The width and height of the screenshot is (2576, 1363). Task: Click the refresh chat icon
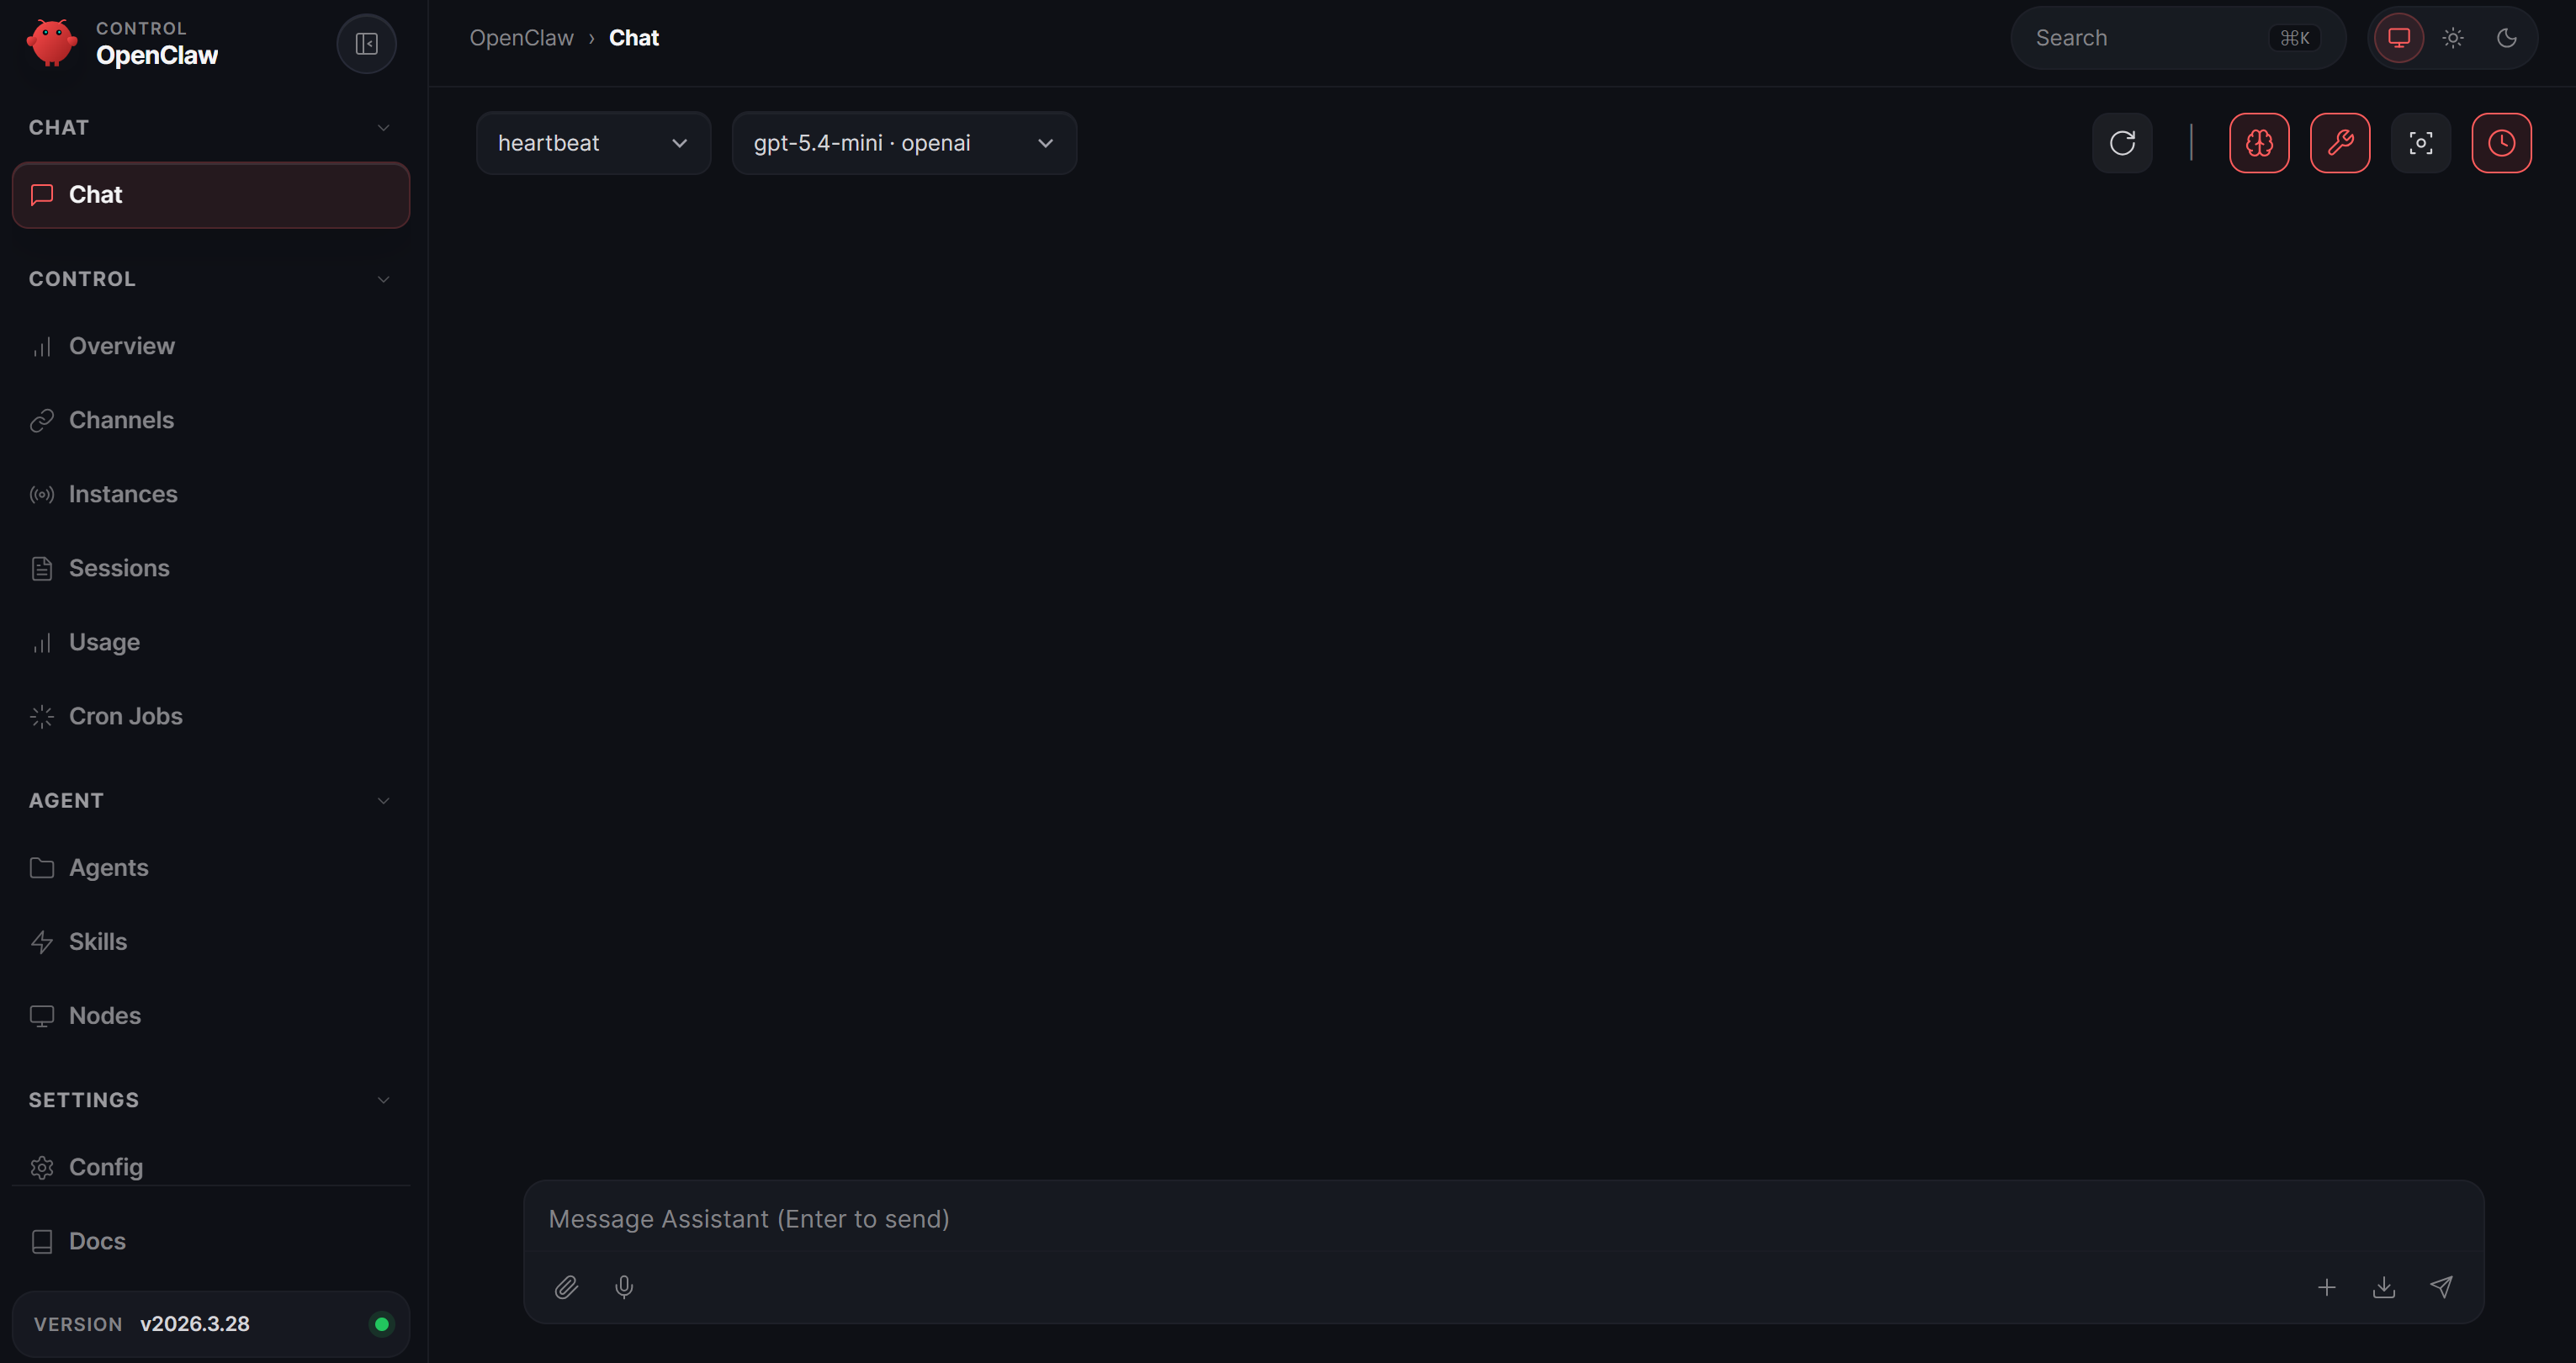[2122, 142]
